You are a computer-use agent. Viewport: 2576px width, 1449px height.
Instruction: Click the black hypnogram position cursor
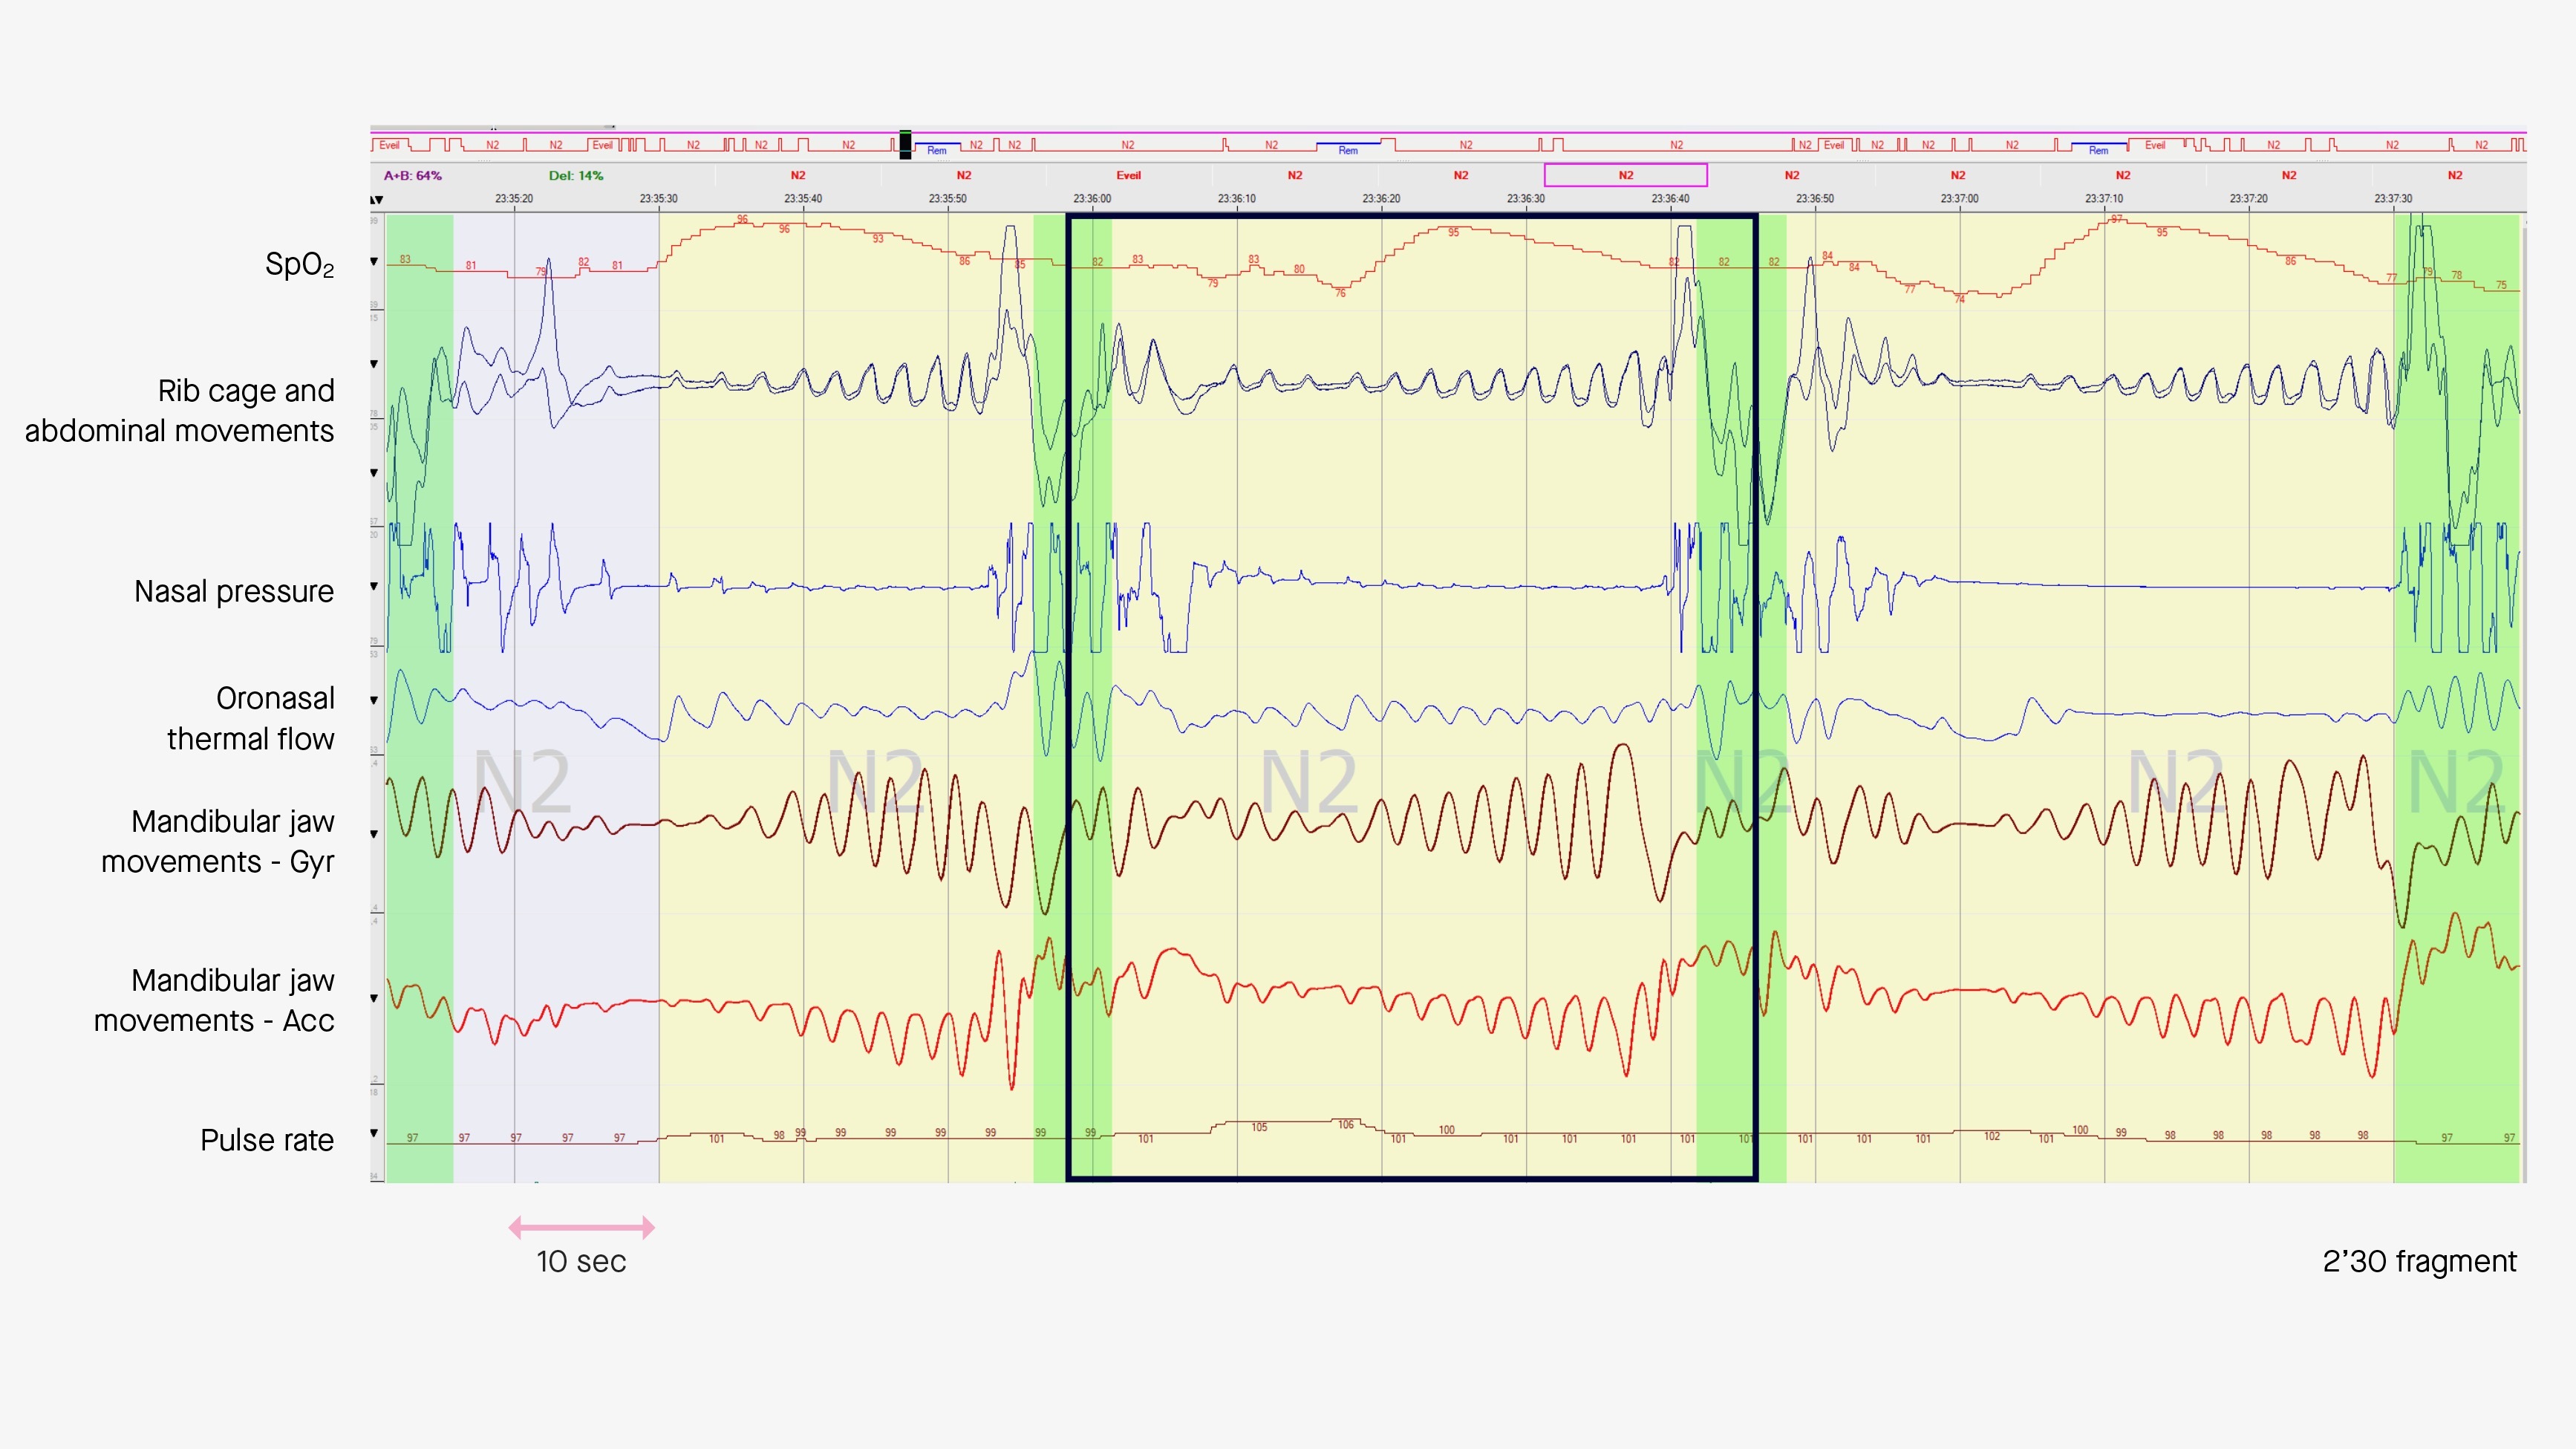905,145
